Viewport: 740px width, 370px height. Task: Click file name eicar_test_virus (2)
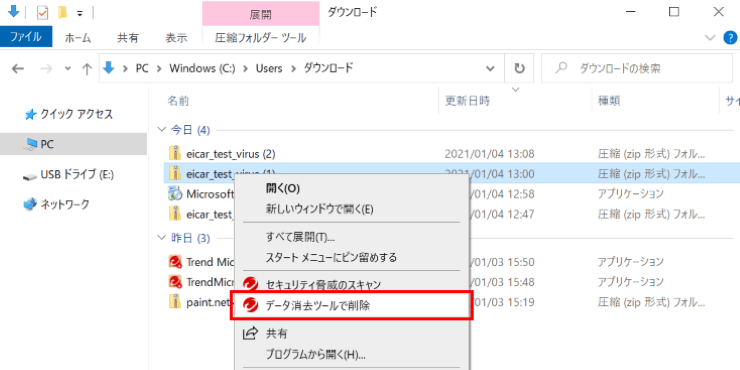pyautogui.click(x=230, y=154)
